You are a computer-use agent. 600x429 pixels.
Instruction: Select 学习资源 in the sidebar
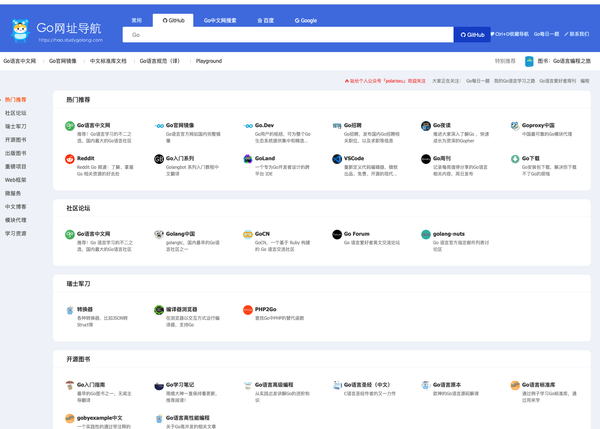[x=16, y=233]
